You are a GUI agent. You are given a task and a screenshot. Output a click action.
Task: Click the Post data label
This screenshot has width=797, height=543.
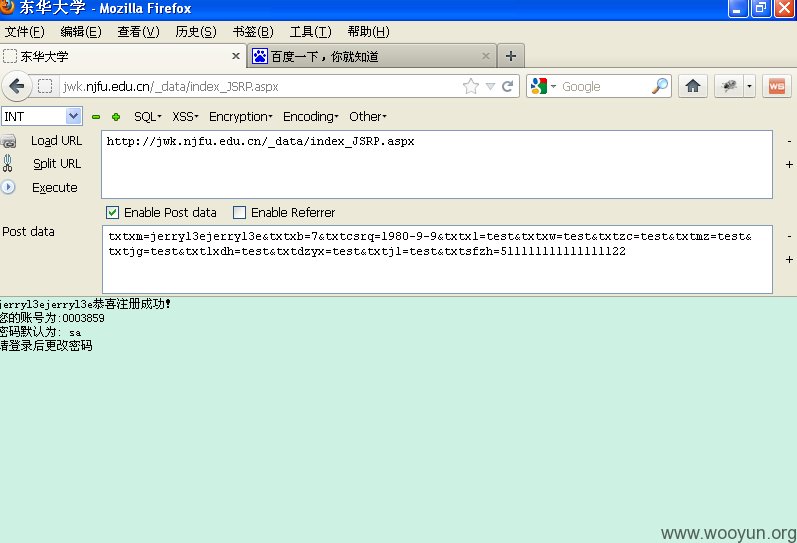click(28, 232)
